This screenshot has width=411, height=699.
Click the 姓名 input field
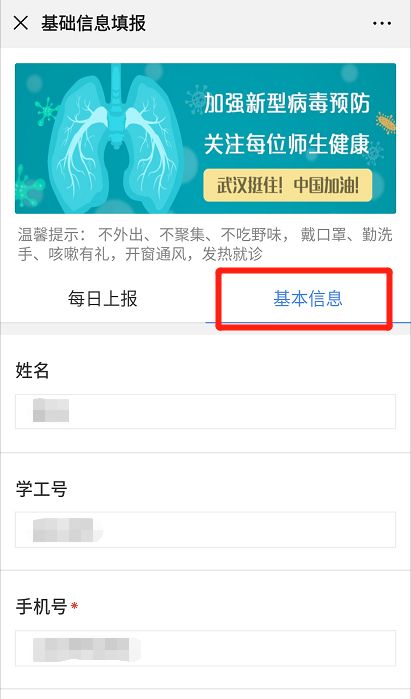(205, 411)
